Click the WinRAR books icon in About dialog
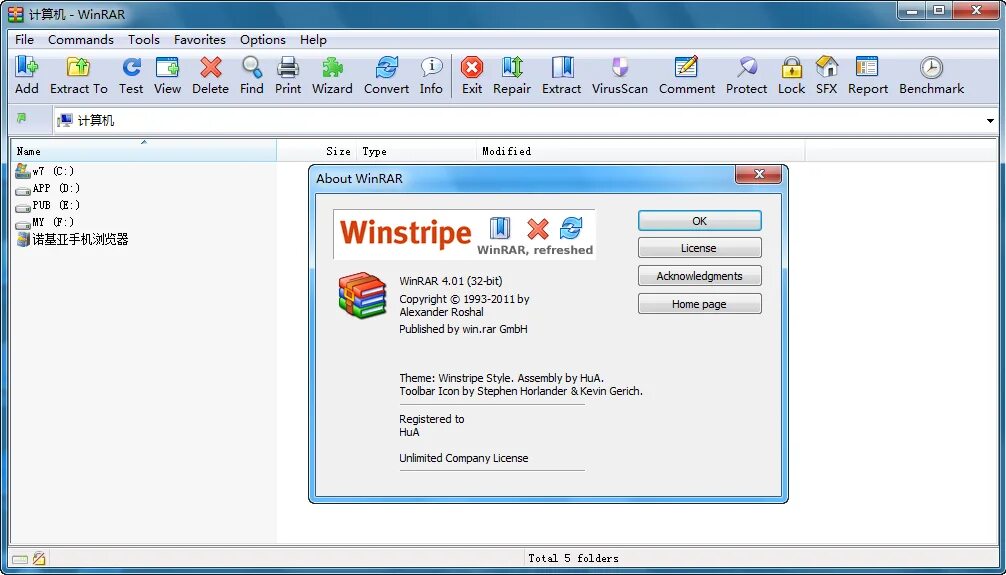1006x575 pixels. pyautogui.click(x=362, y=296)
